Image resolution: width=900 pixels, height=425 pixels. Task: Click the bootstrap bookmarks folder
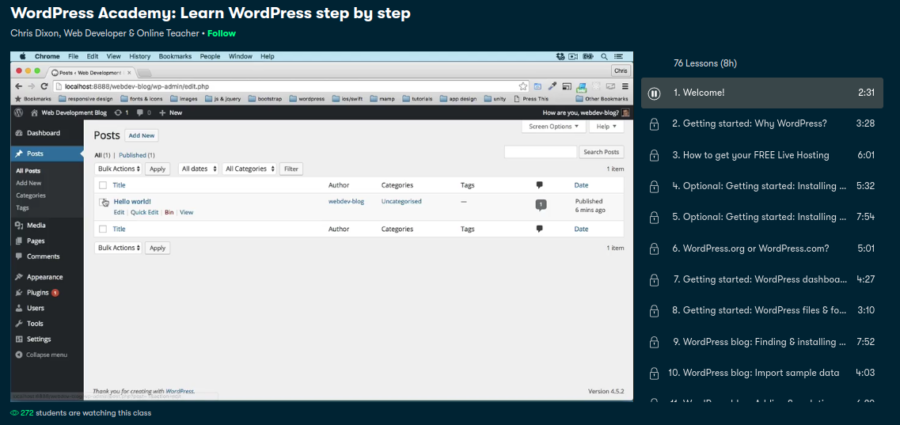click(265, 99)
